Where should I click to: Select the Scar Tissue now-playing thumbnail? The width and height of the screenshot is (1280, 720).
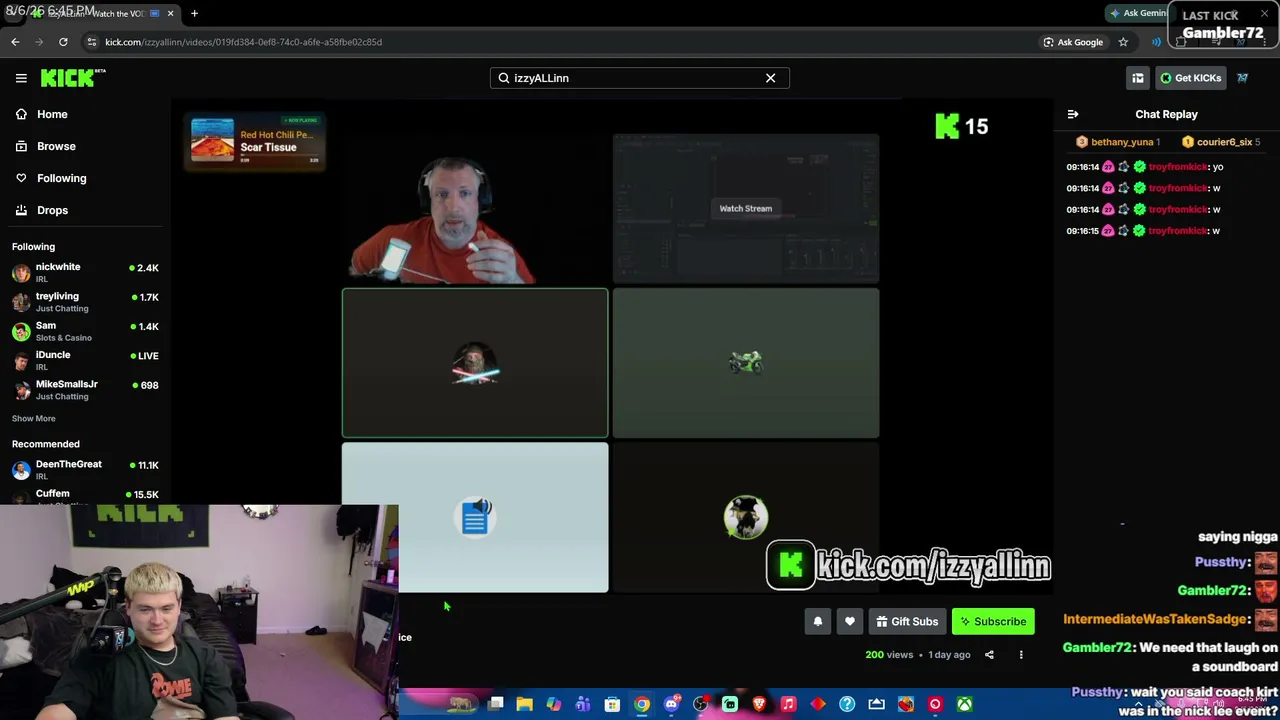click(212, 141)
